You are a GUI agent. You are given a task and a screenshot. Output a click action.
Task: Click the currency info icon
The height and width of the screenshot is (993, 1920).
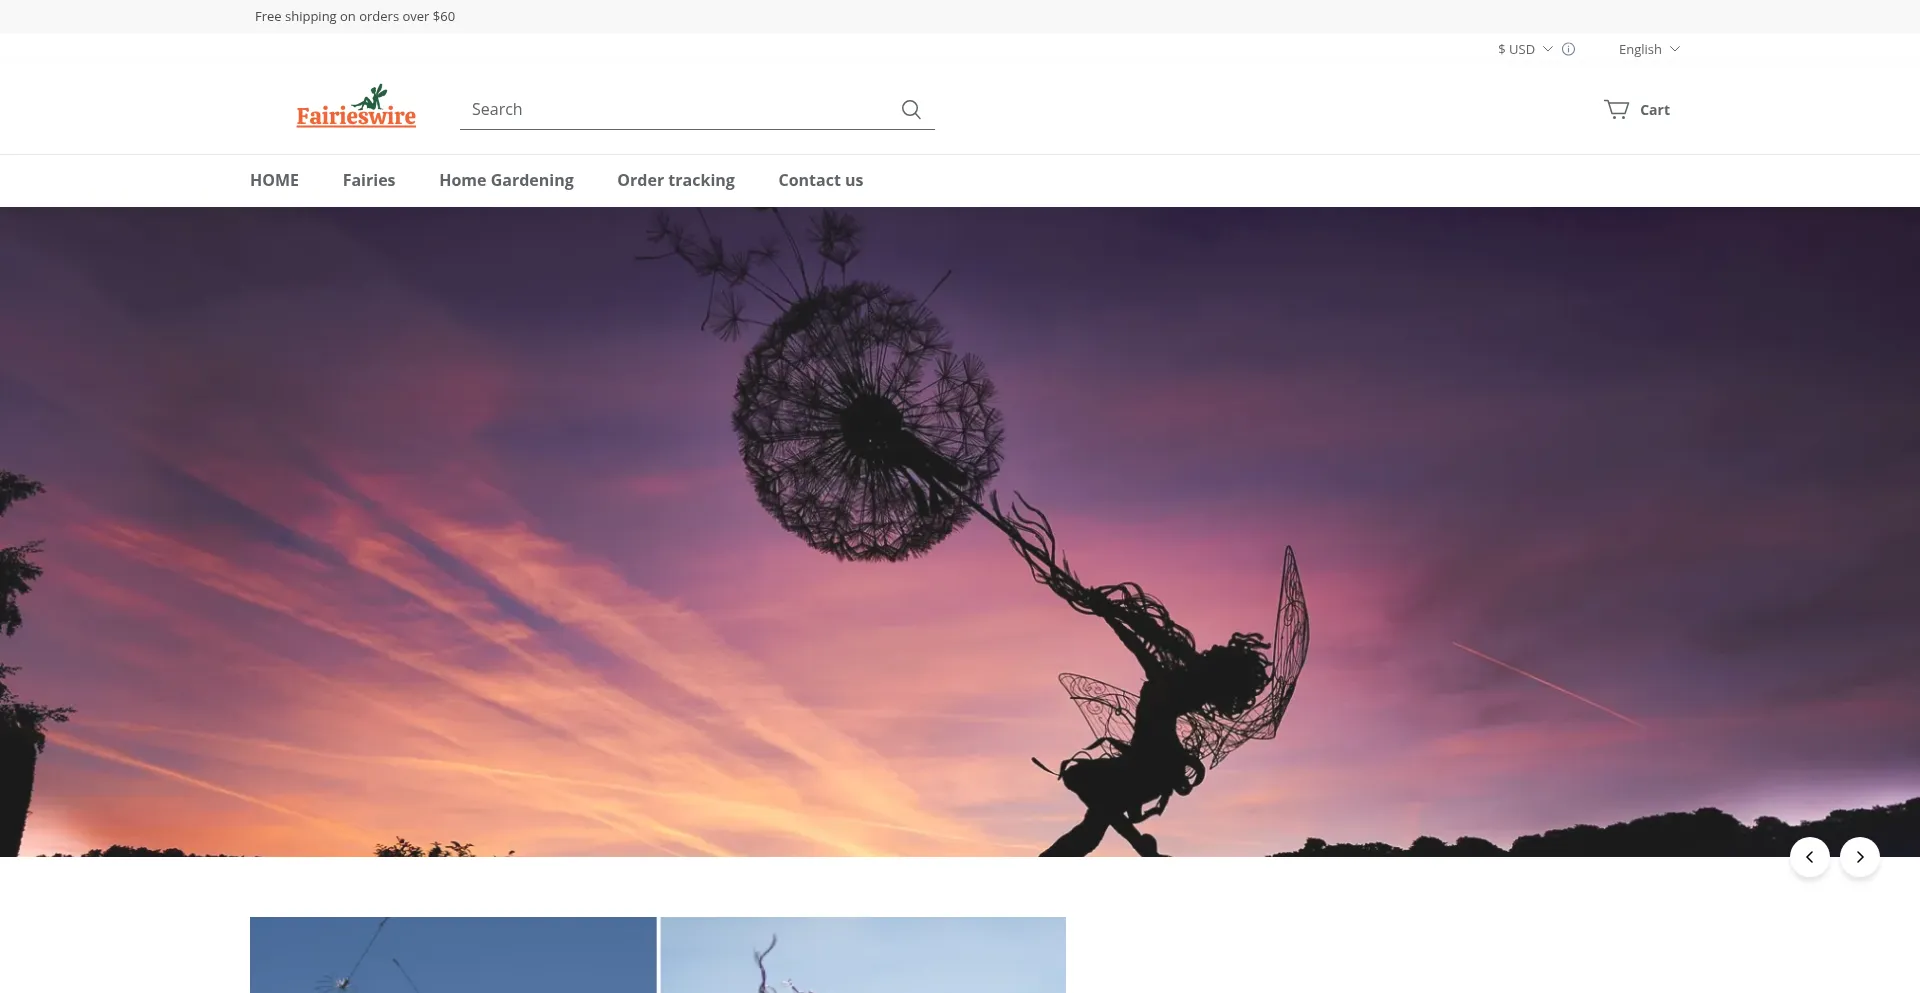1568,49
